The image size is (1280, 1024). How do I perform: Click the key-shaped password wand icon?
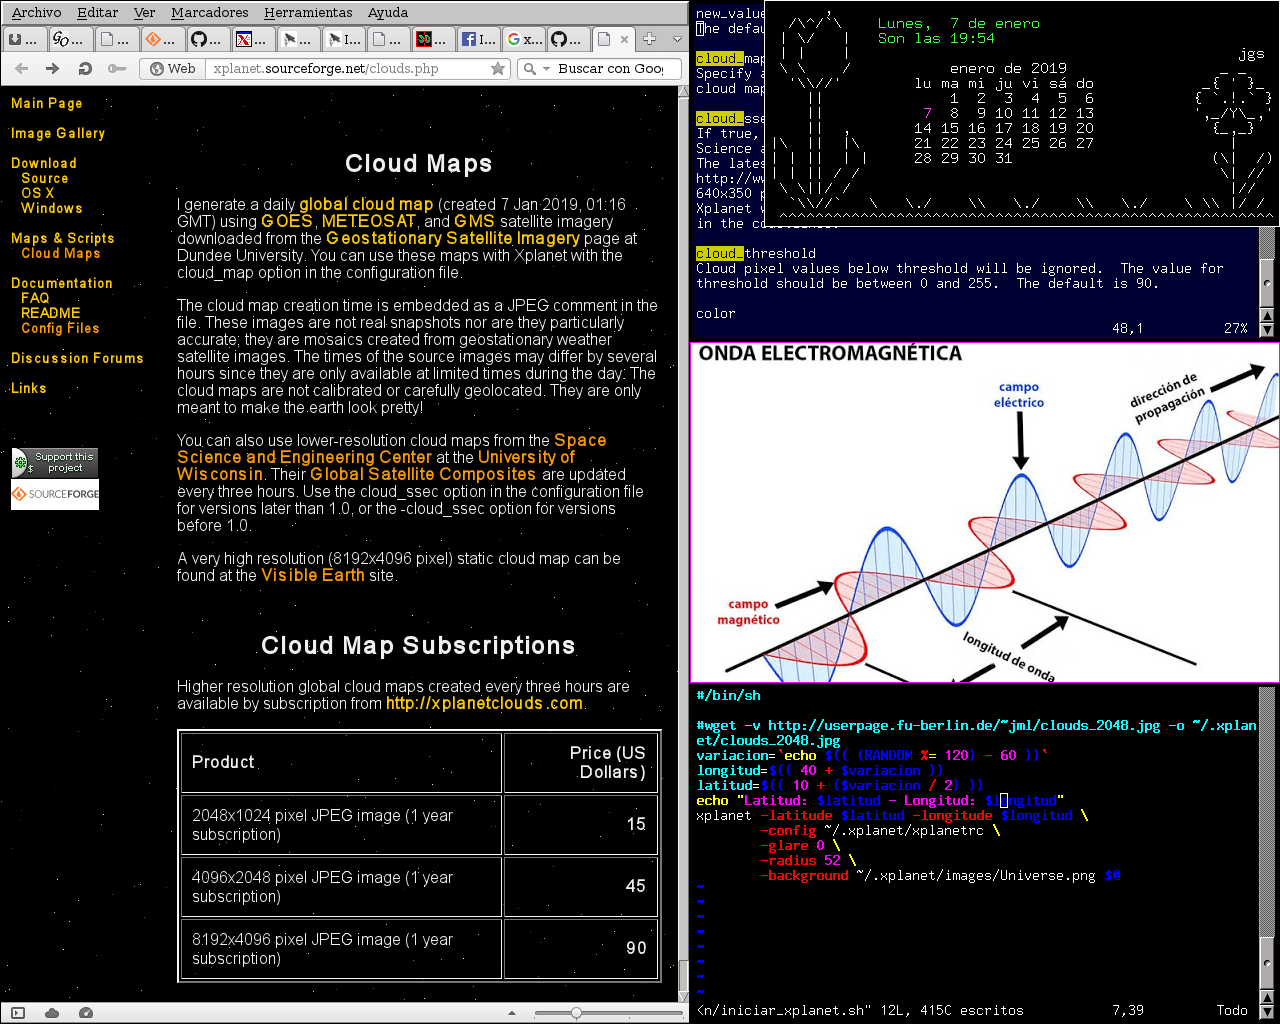tap(117, 69)
